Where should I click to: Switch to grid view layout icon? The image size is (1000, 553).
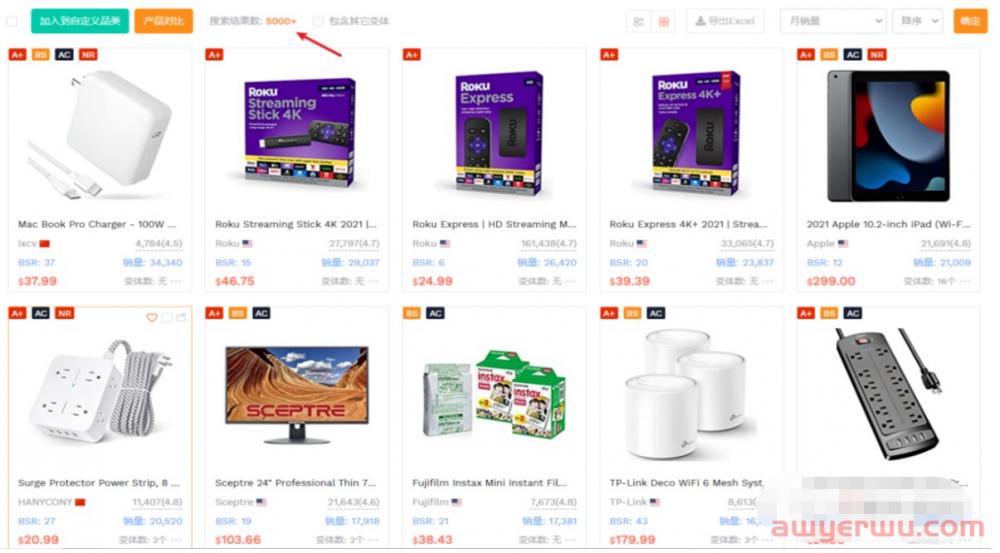point(663,22)
